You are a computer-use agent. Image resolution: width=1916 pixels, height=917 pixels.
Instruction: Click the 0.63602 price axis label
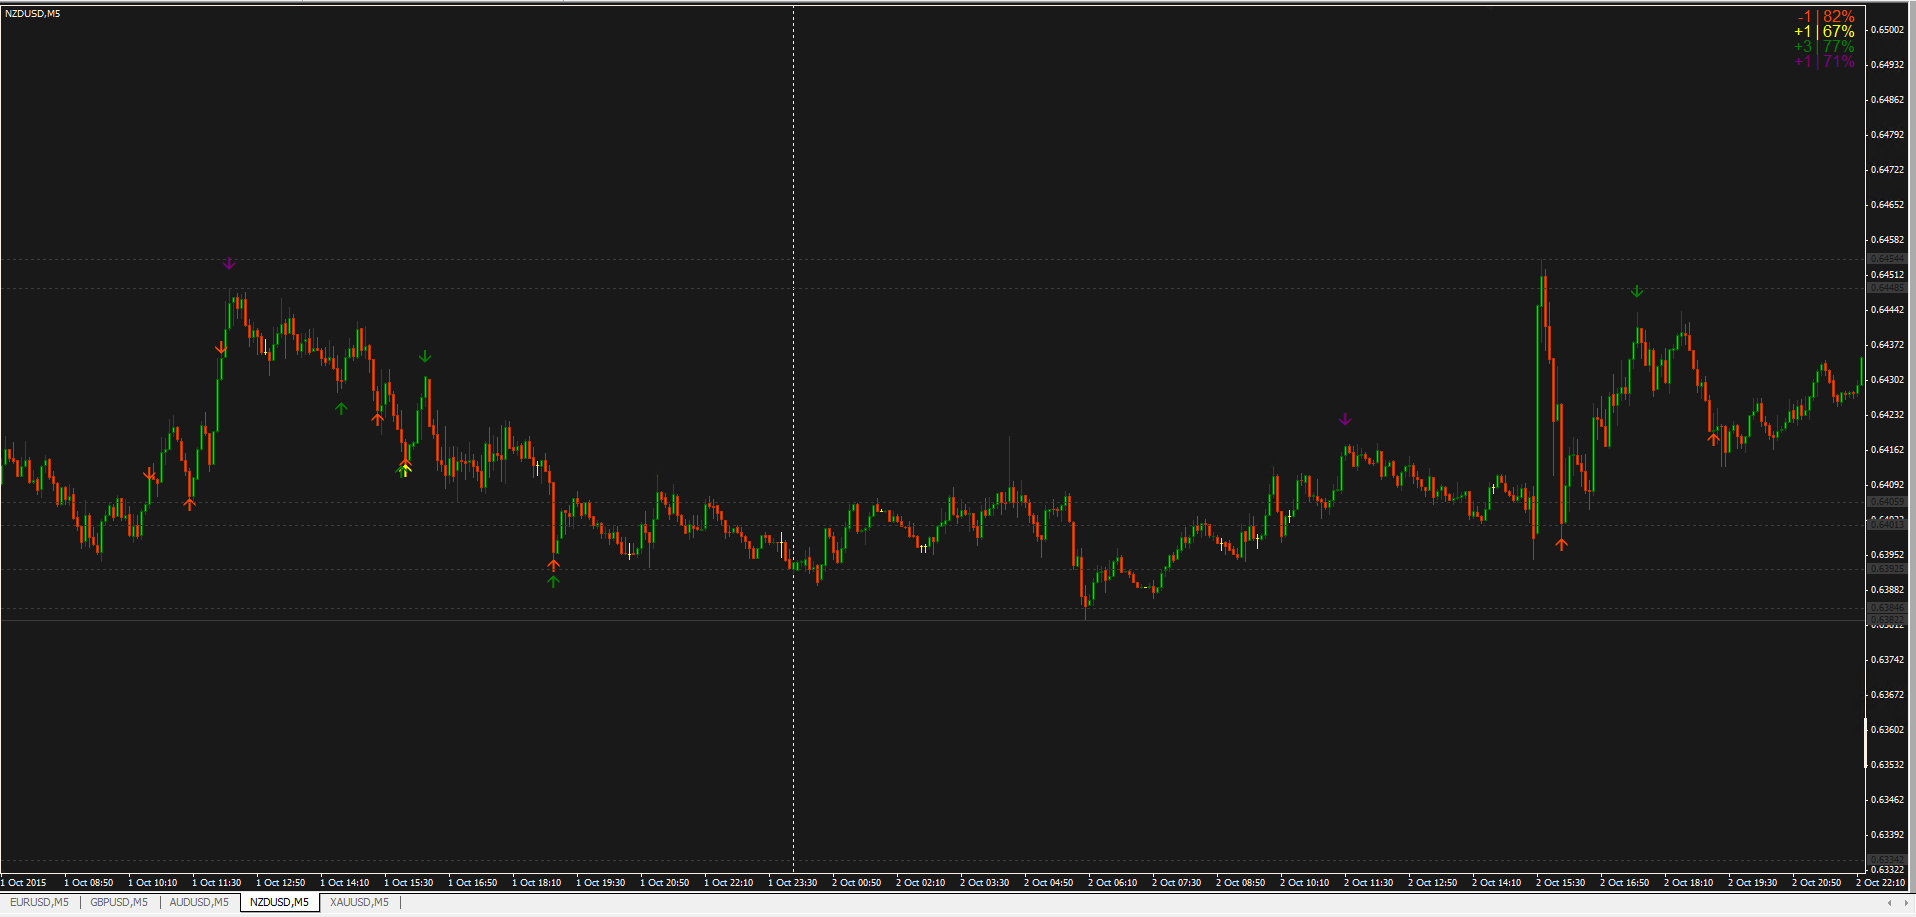(x=1887, y=730)
